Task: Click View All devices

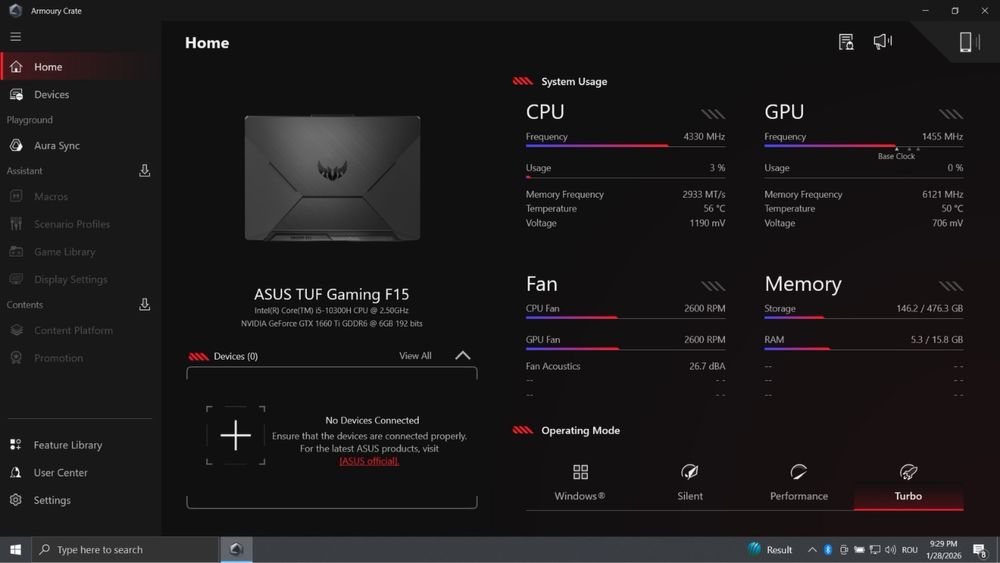Action: point(415,356)
